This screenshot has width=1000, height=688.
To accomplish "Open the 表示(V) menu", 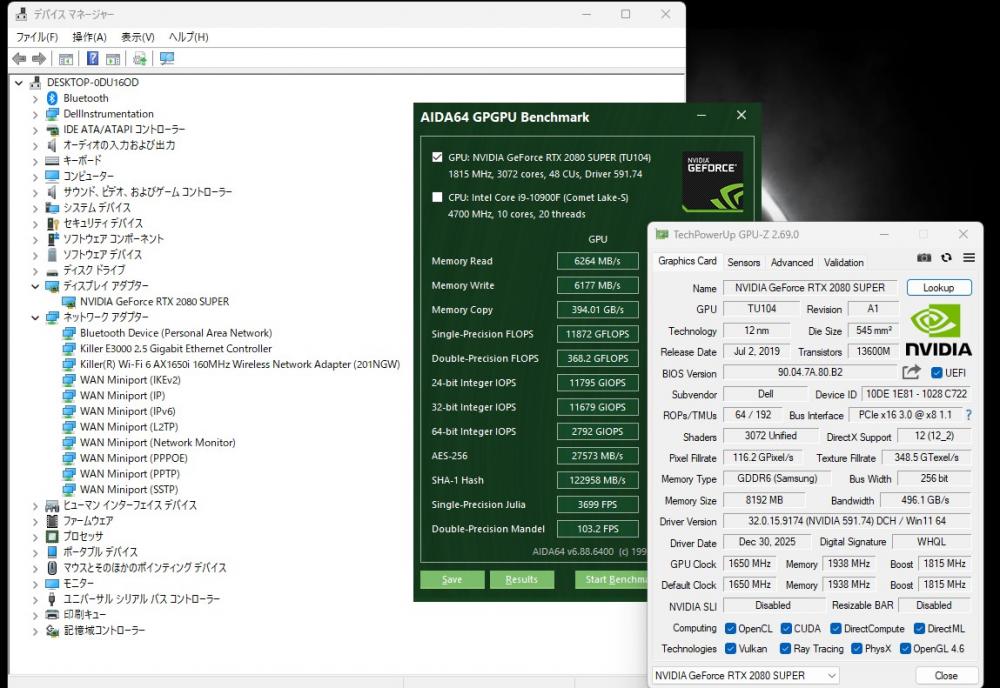I will pos(138,37).
